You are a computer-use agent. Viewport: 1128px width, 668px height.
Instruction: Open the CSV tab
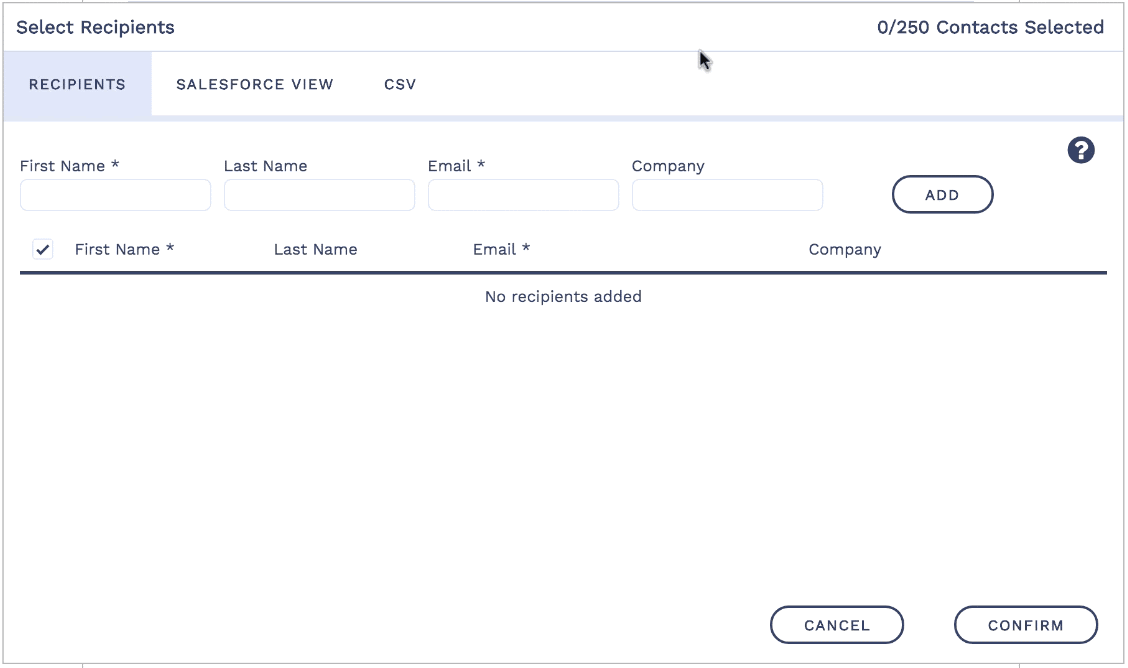pyautogui.click(x=400, y=84)
